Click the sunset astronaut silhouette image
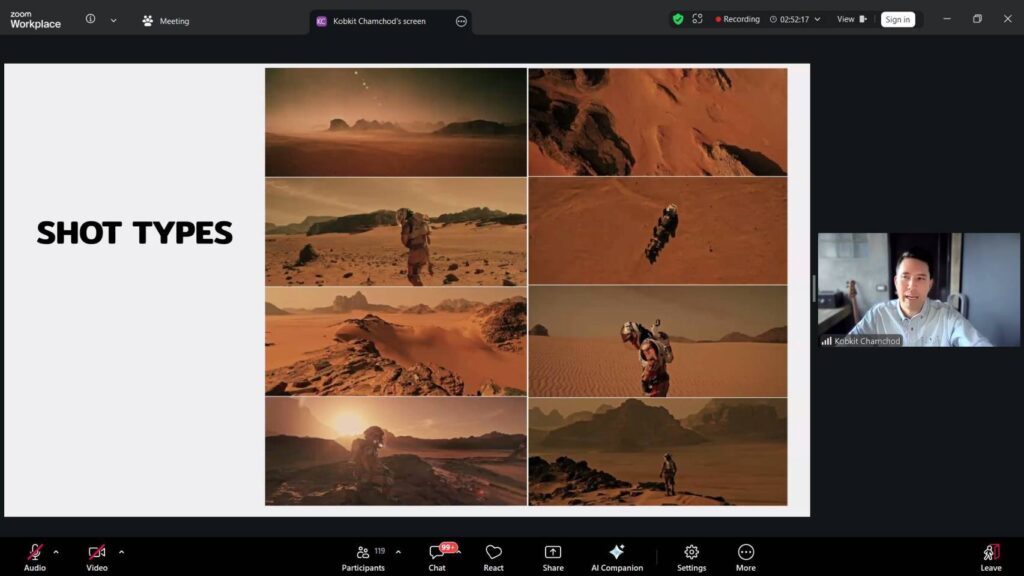The image size is (1024, 576). (396, 451)
